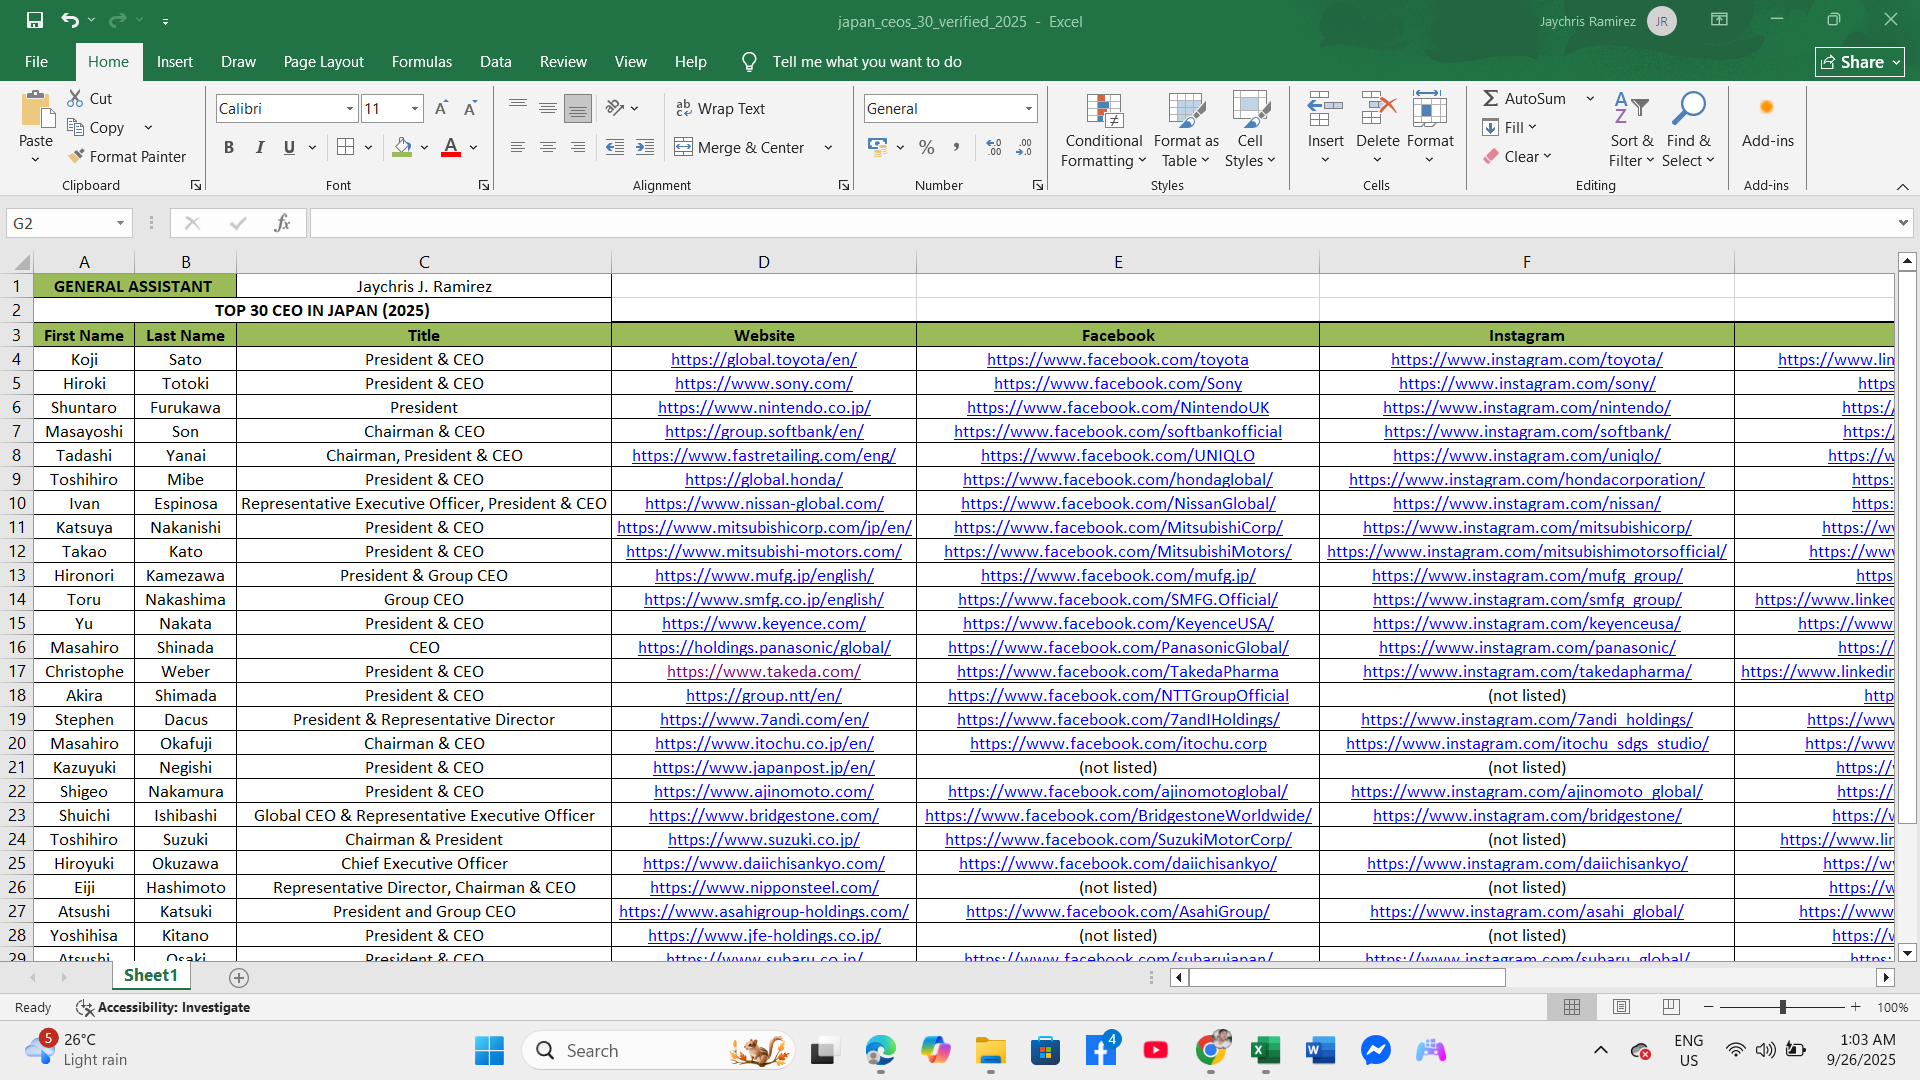Open the Toyota website hyperlink

[x=763, y=359]
